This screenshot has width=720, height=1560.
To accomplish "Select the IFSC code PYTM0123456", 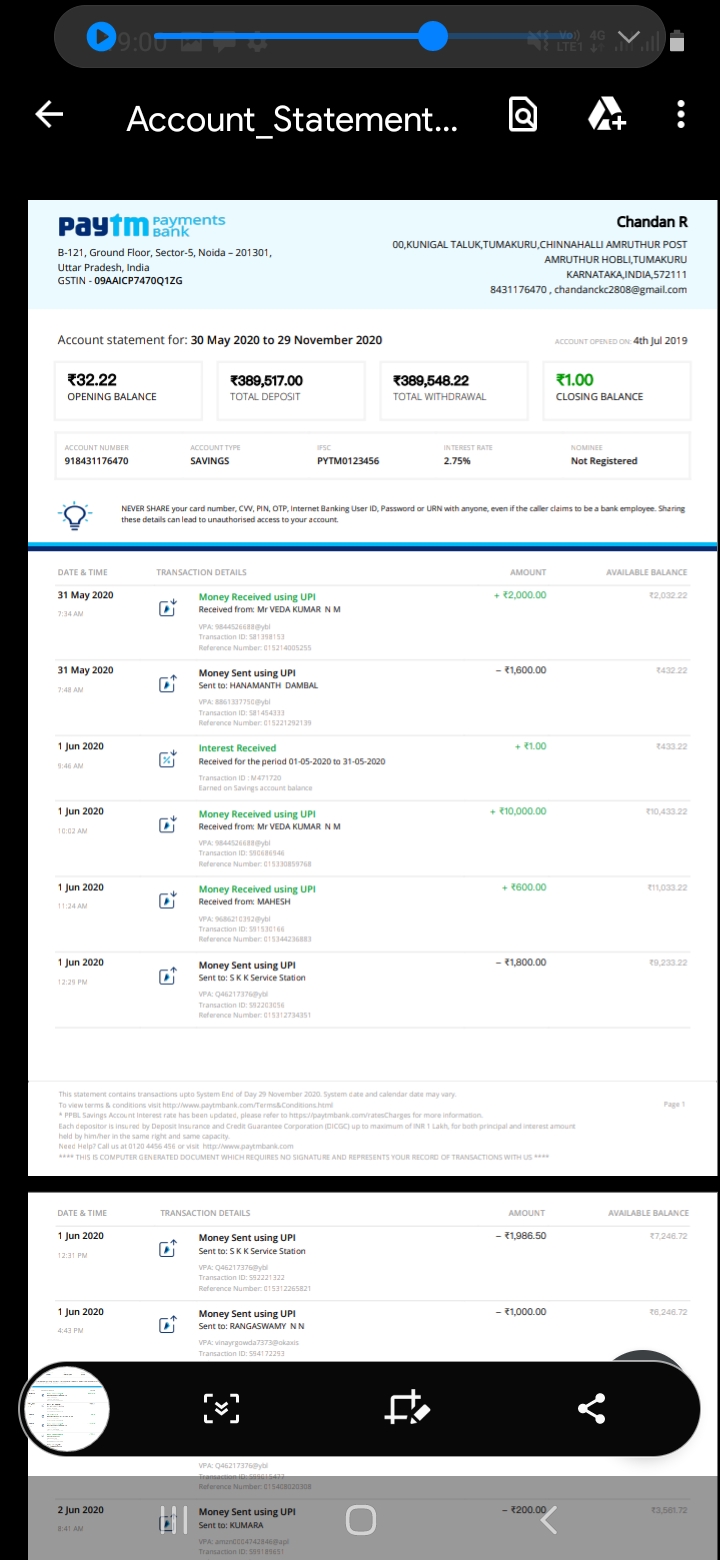I will point(348,461).
